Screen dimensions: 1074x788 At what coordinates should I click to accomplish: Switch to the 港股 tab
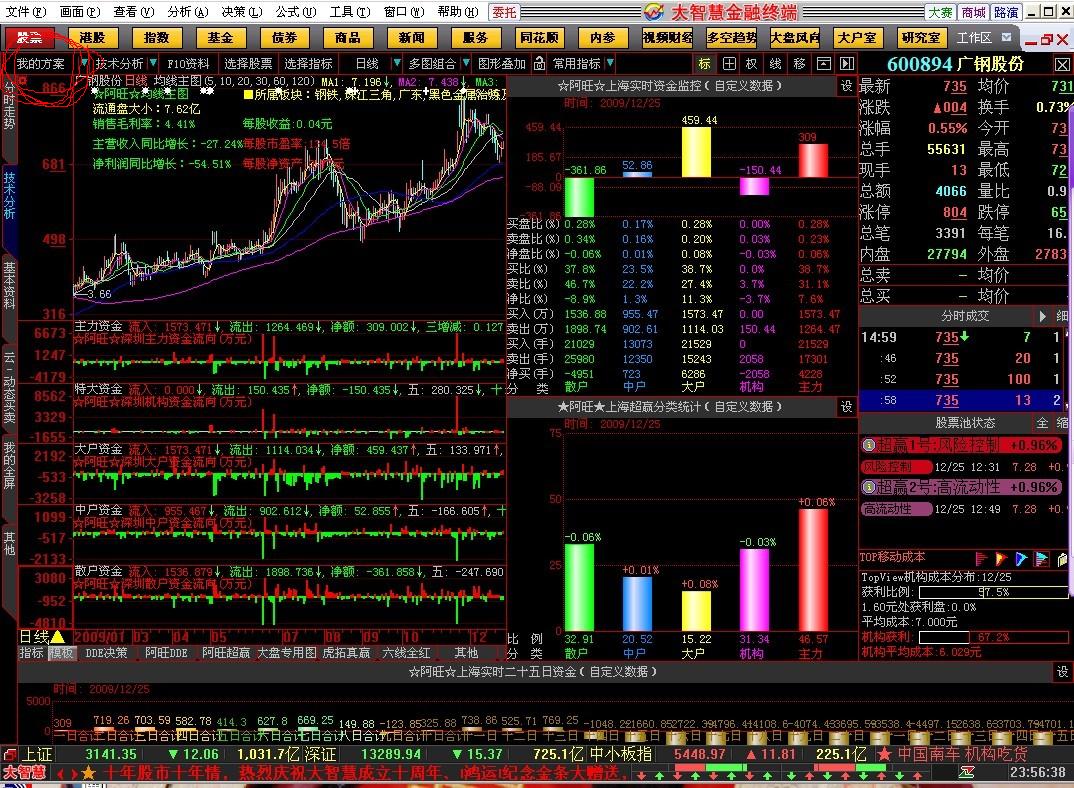point(93,38)
